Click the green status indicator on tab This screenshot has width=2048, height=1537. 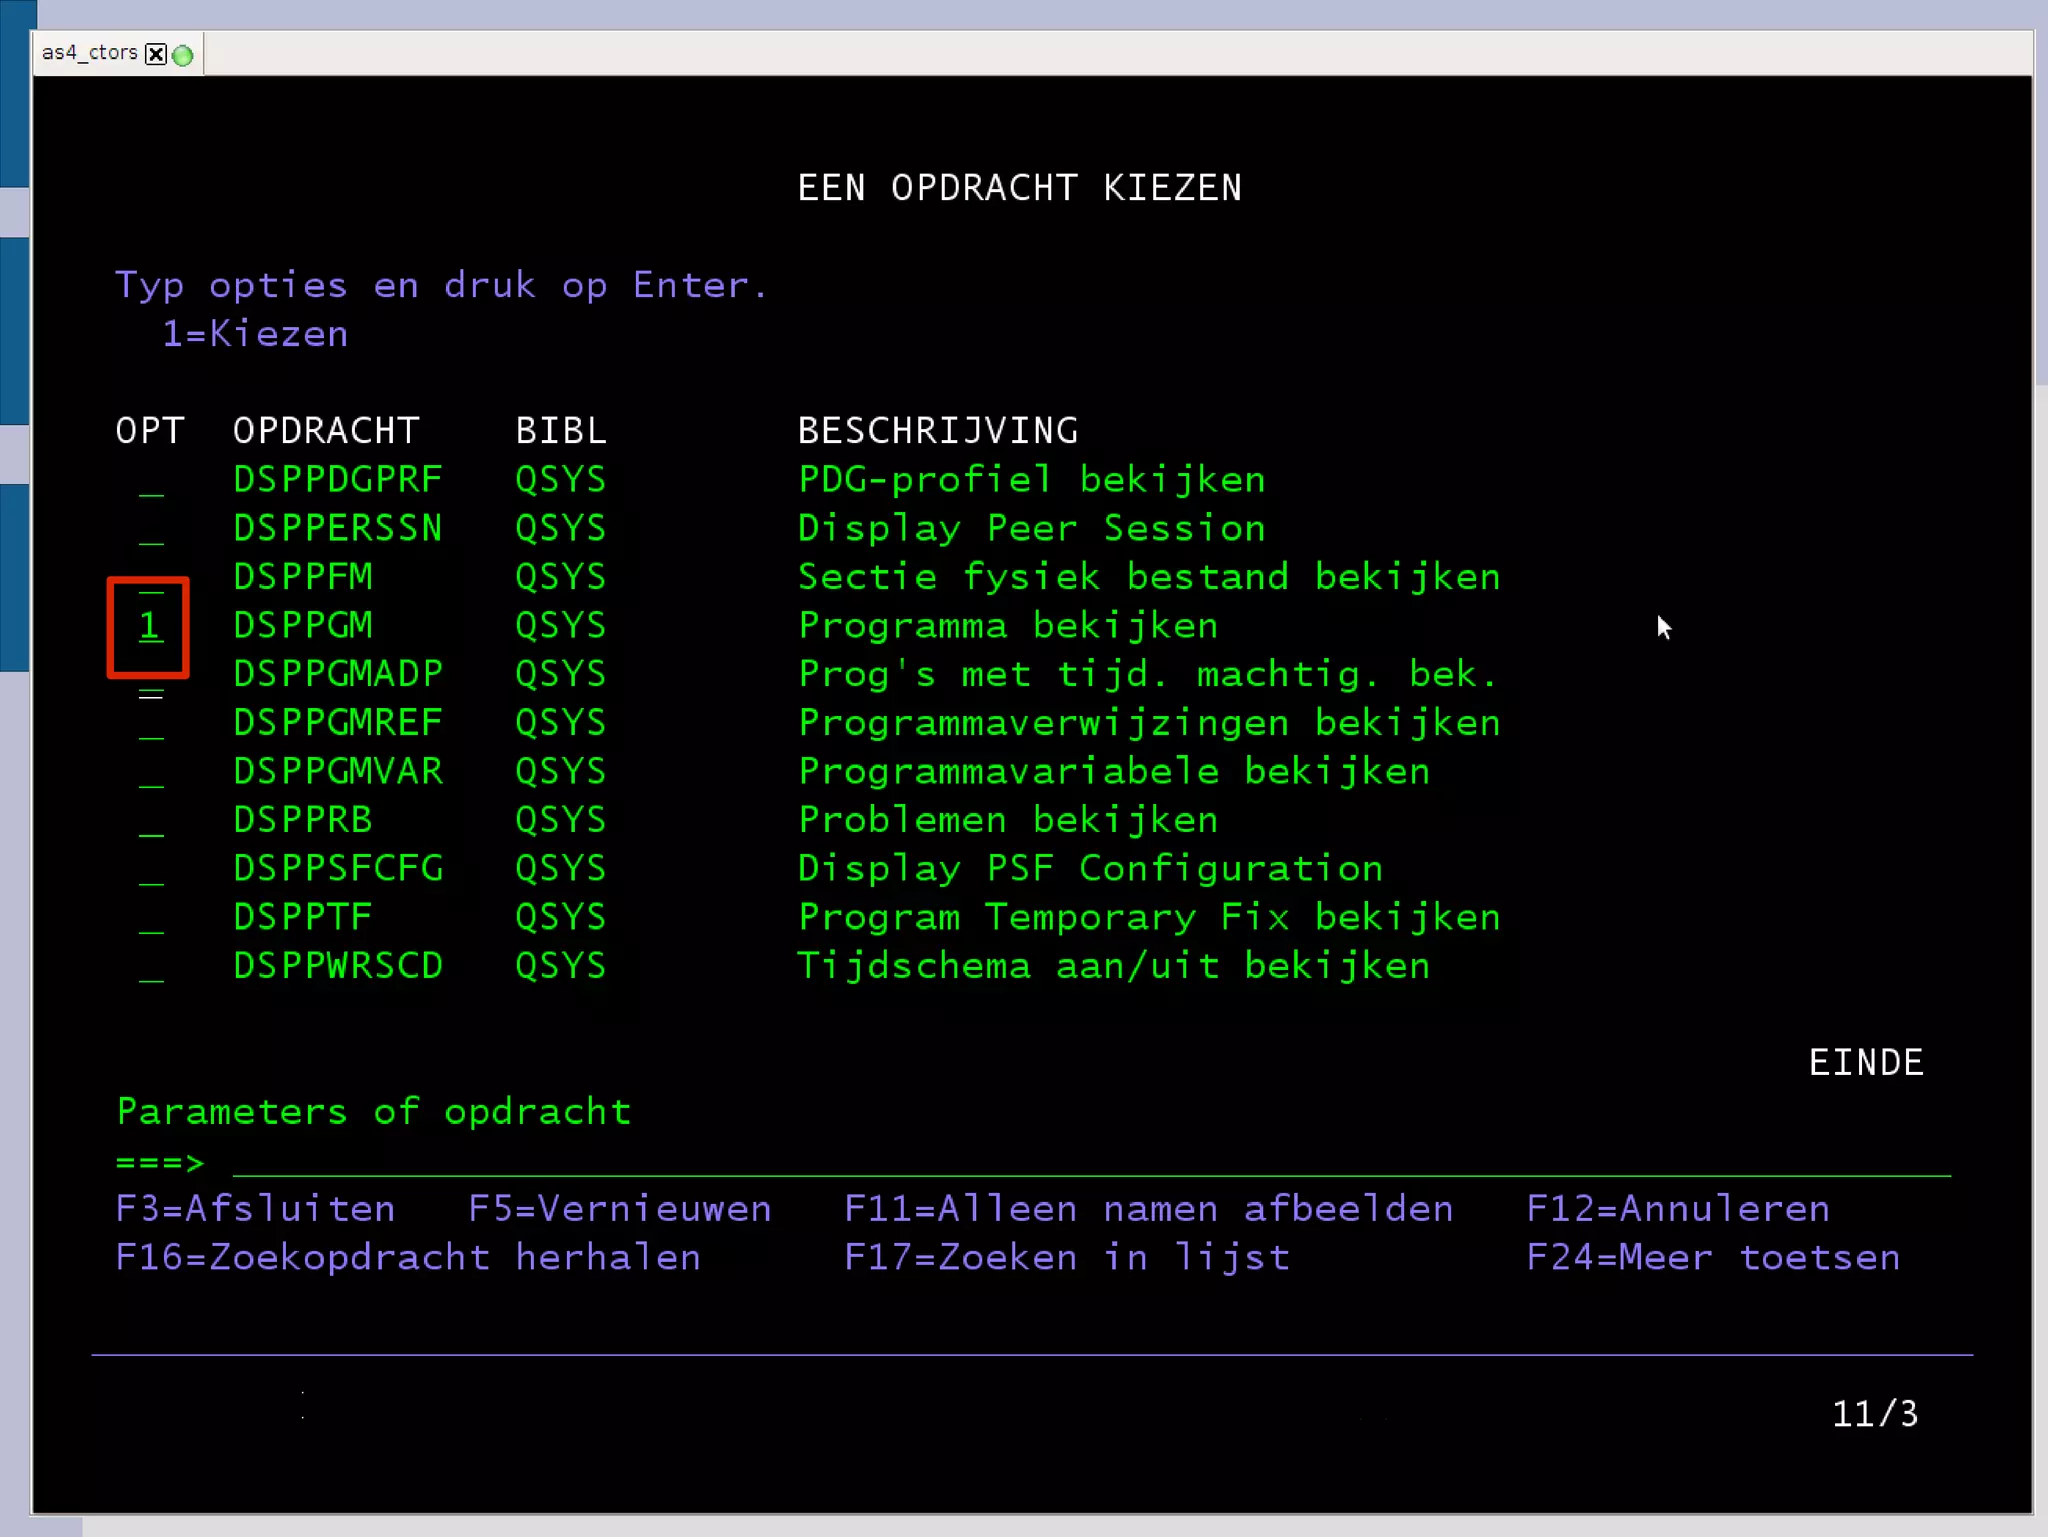pyautogui.click(x=183, y=55)
